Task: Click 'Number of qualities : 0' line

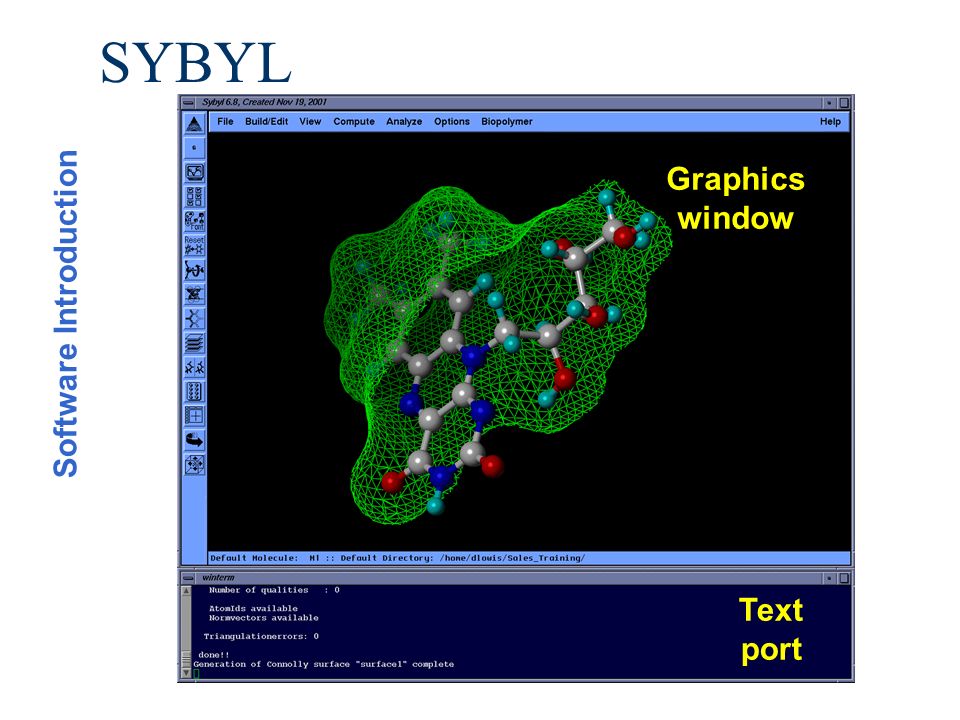Action: [x=274, y=590]
